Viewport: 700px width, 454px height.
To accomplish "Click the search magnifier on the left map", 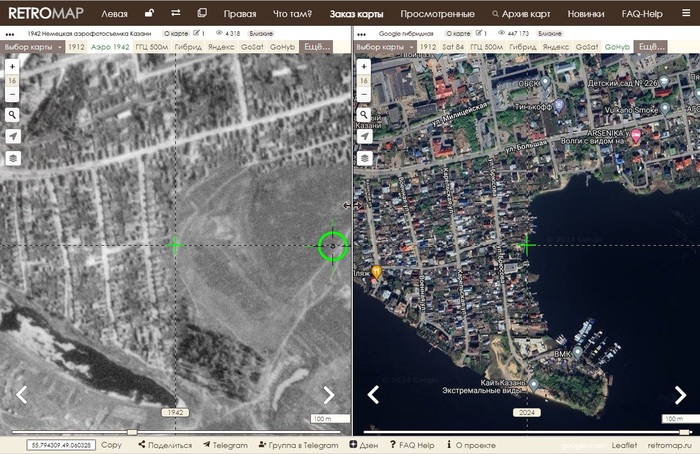I will click(x=12, y=115).
